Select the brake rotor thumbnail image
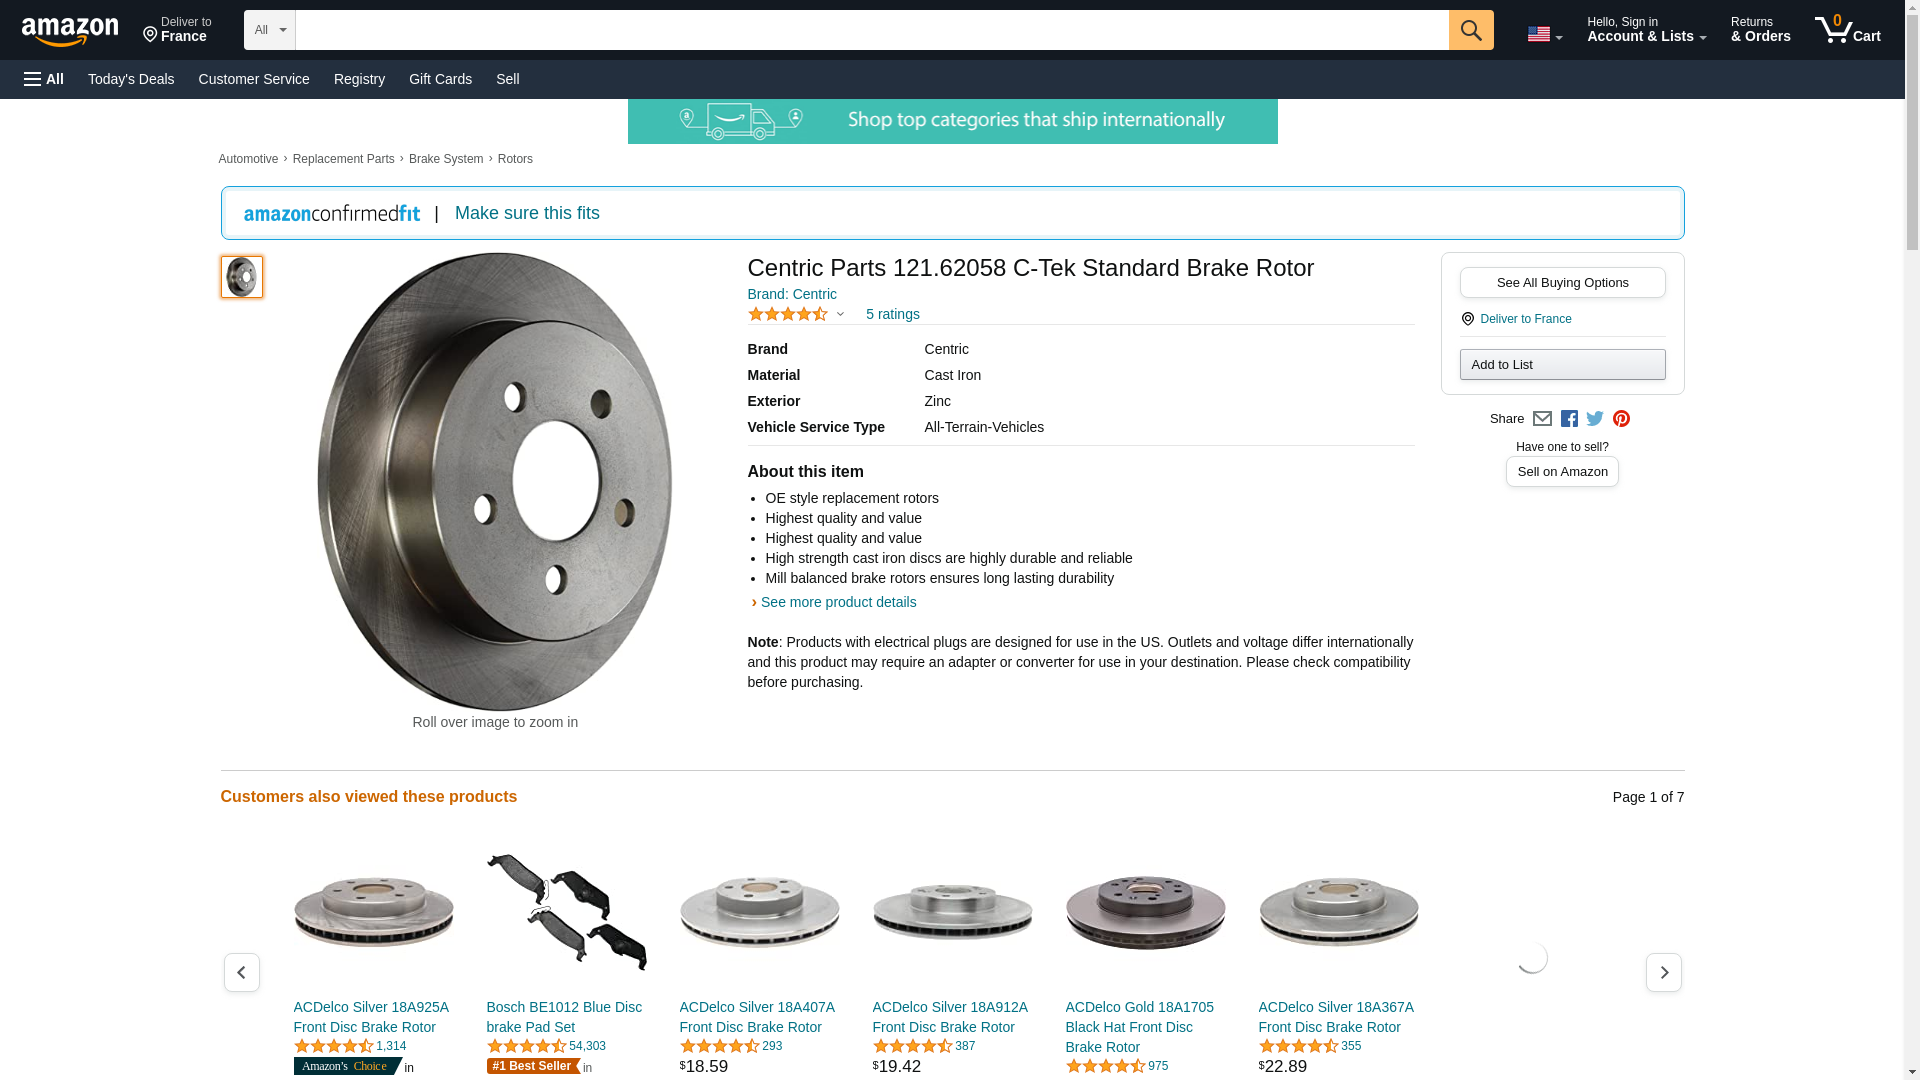This screenshot has width=1920, height=1080. (242, 277)
